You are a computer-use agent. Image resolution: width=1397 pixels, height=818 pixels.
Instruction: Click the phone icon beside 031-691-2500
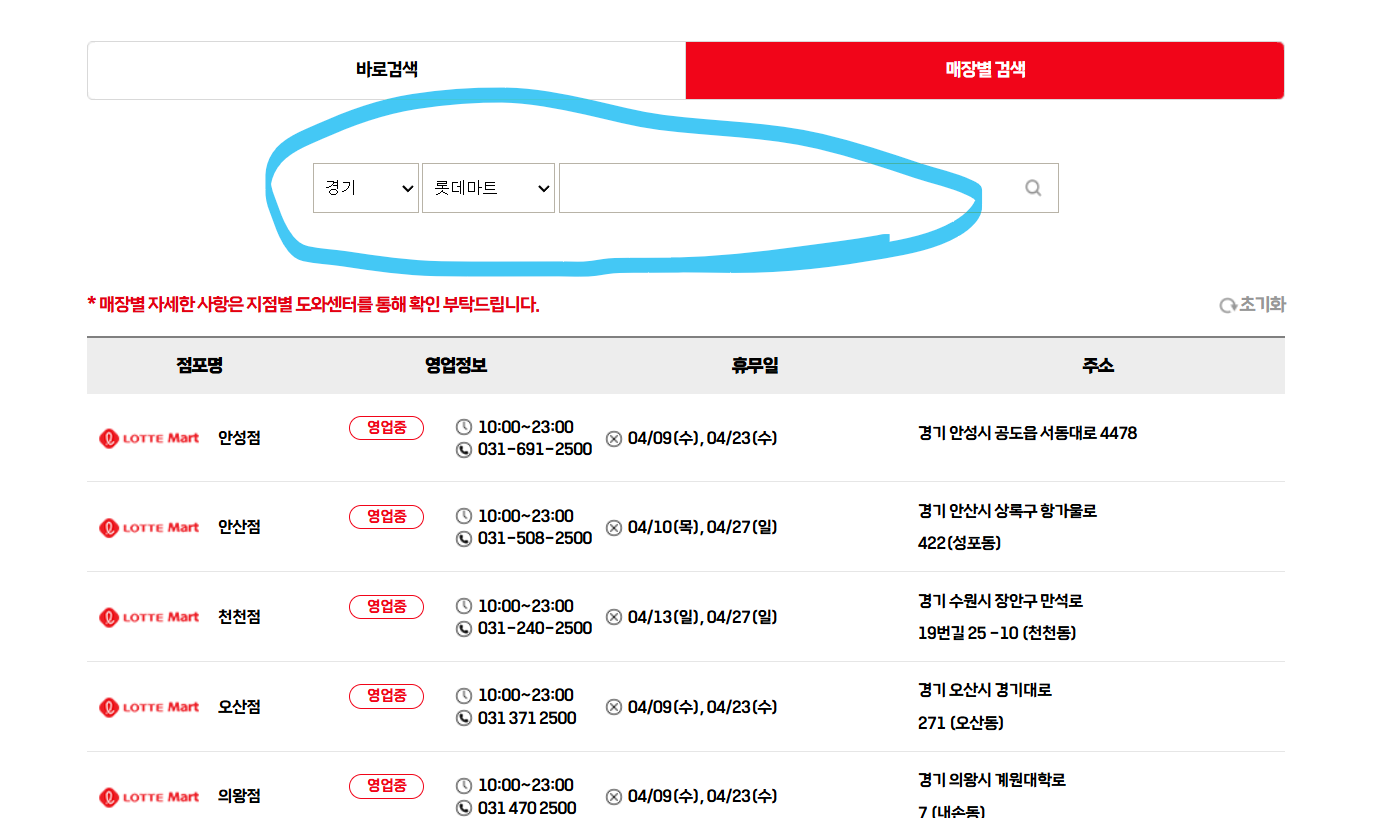click(x=464, y=450)
